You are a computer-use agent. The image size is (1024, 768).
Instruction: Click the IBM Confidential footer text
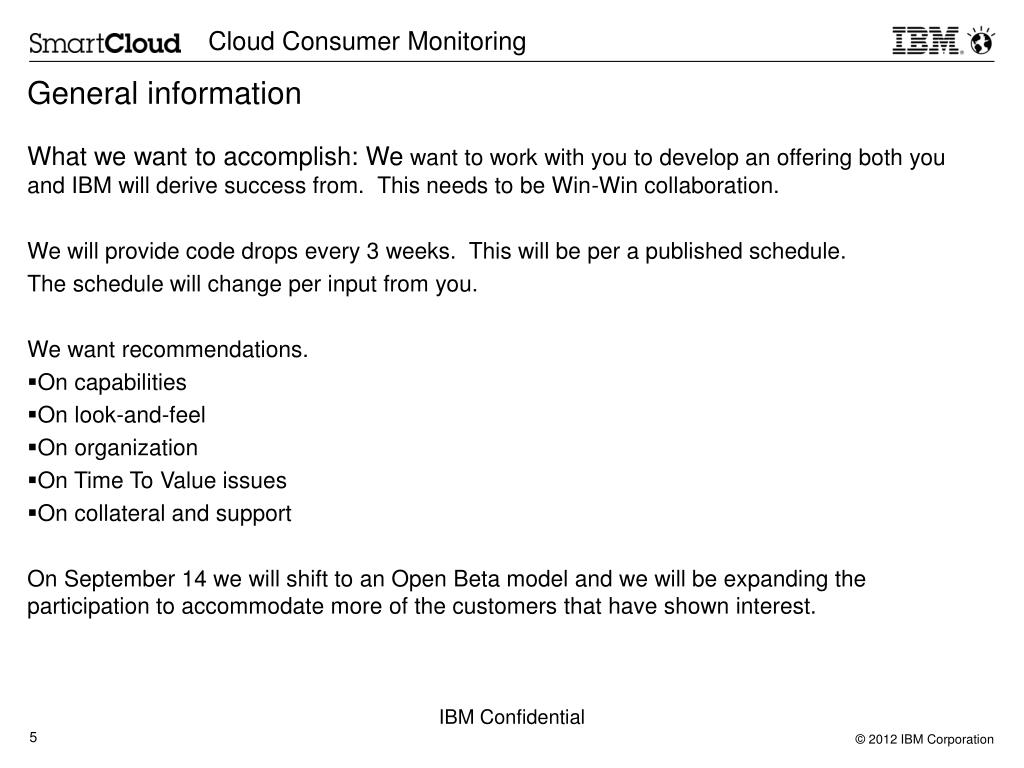tap(512, 717)
